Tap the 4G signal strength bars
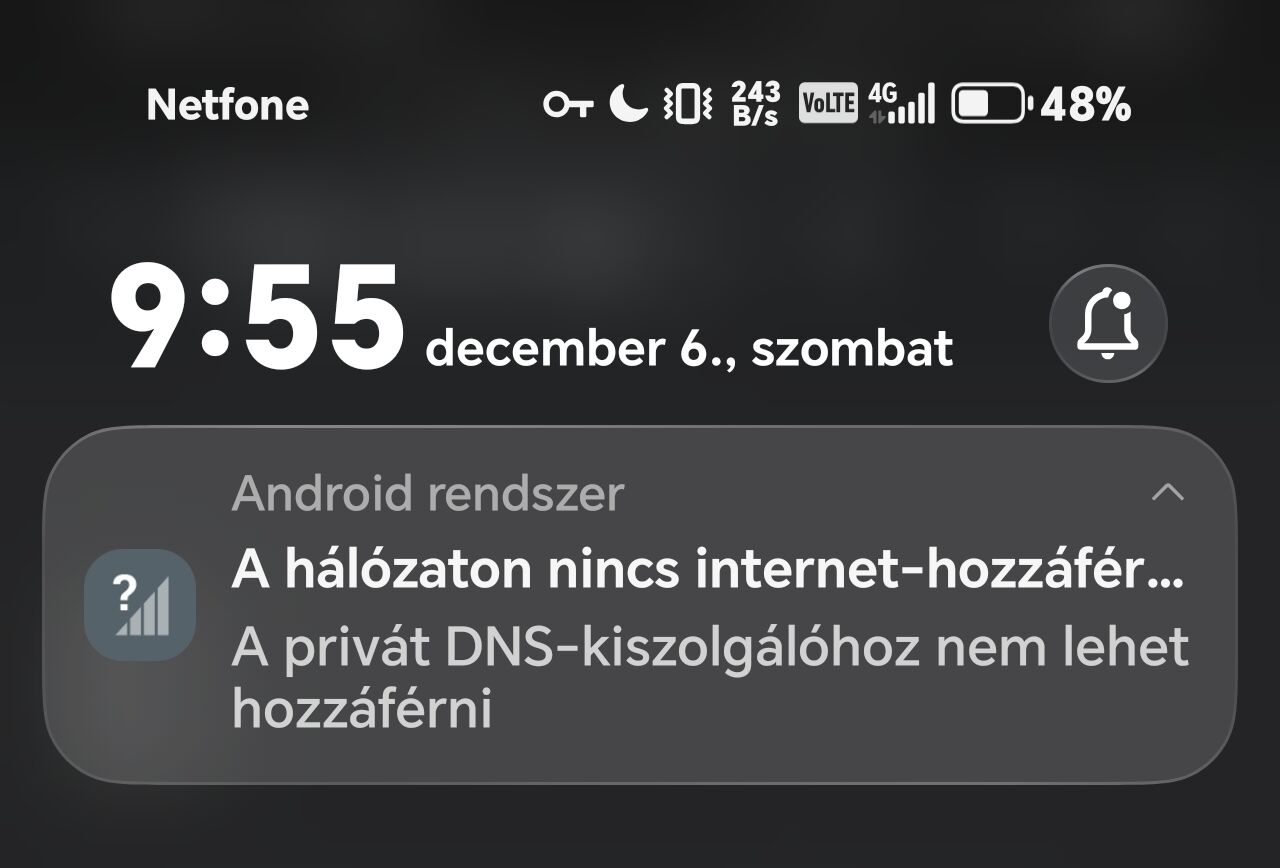 pyautogui.click(x=901, y=103)
